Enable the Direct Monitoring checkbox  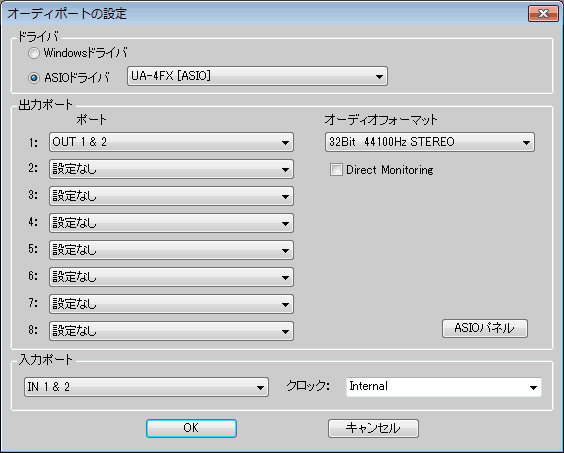(x=336, y=169)
